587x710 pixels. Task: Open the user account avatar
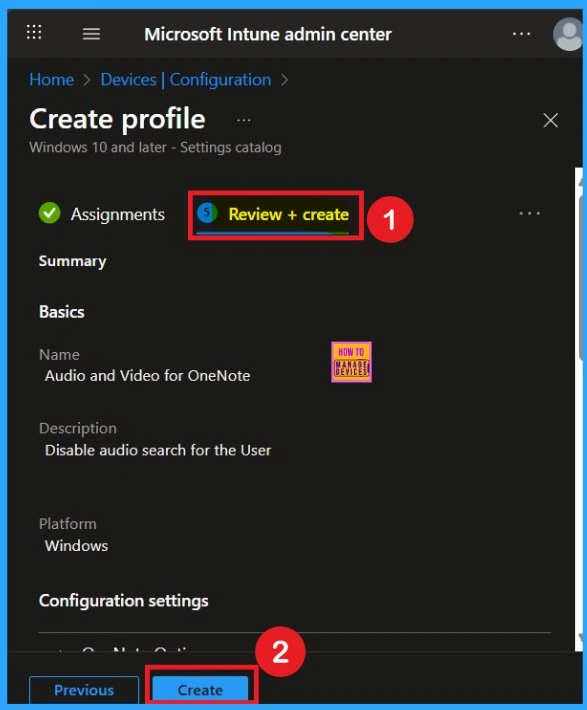pos(569,34)
